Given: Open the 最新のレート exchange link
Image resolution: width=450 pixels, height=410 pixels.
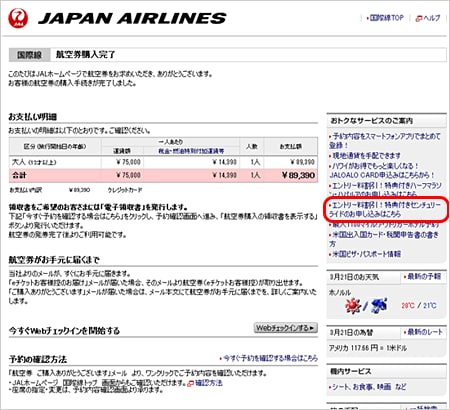Looking at the screenshot, I should coord(425,332).
